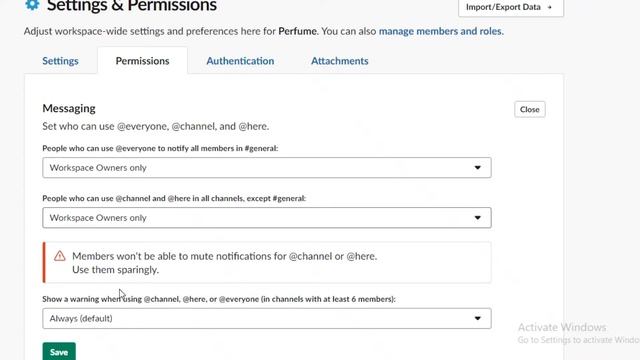Click the Activate Windows watermark text

562,327
